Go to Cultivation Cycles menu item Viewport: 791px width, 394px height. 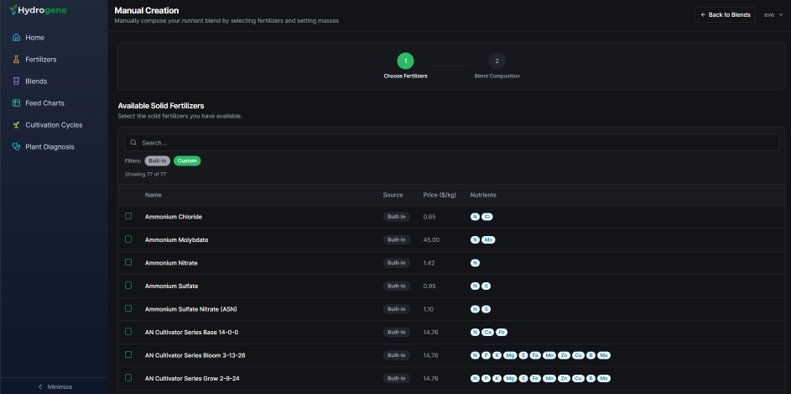click(54, 125)
